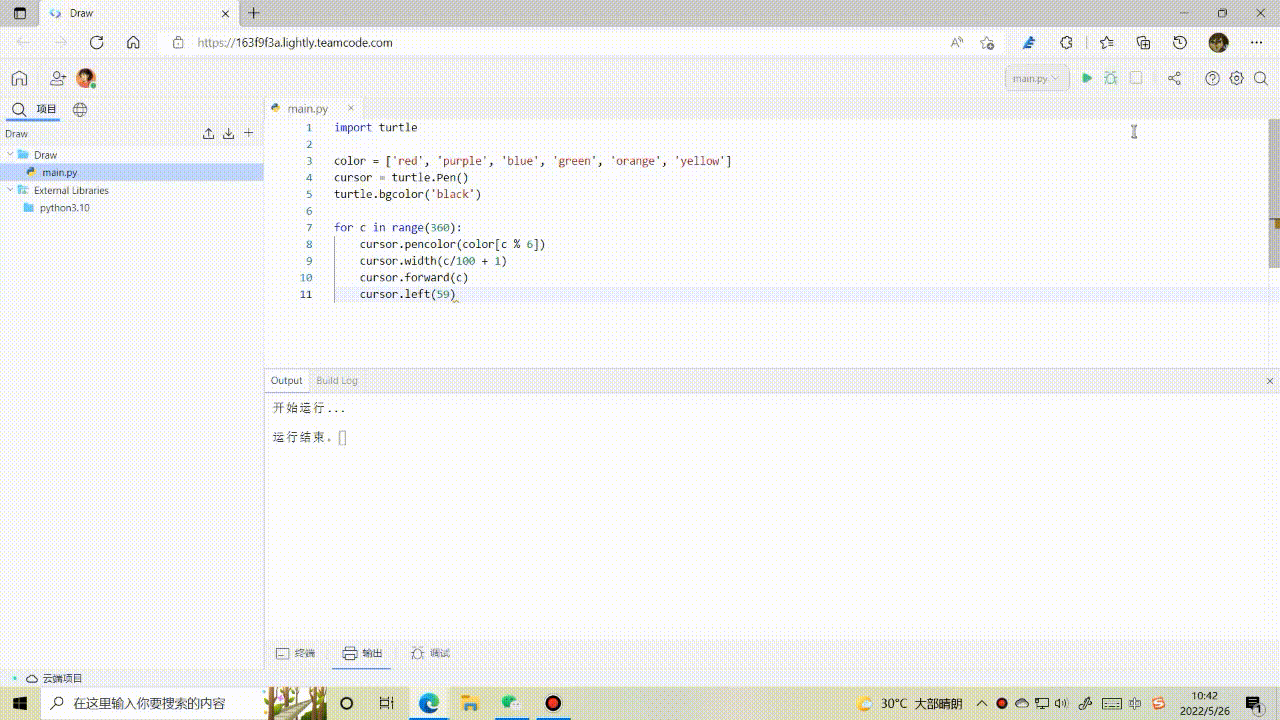Create a new file with the plus icon
Viewport: 1280px width, 720px height.
point(248,132)
